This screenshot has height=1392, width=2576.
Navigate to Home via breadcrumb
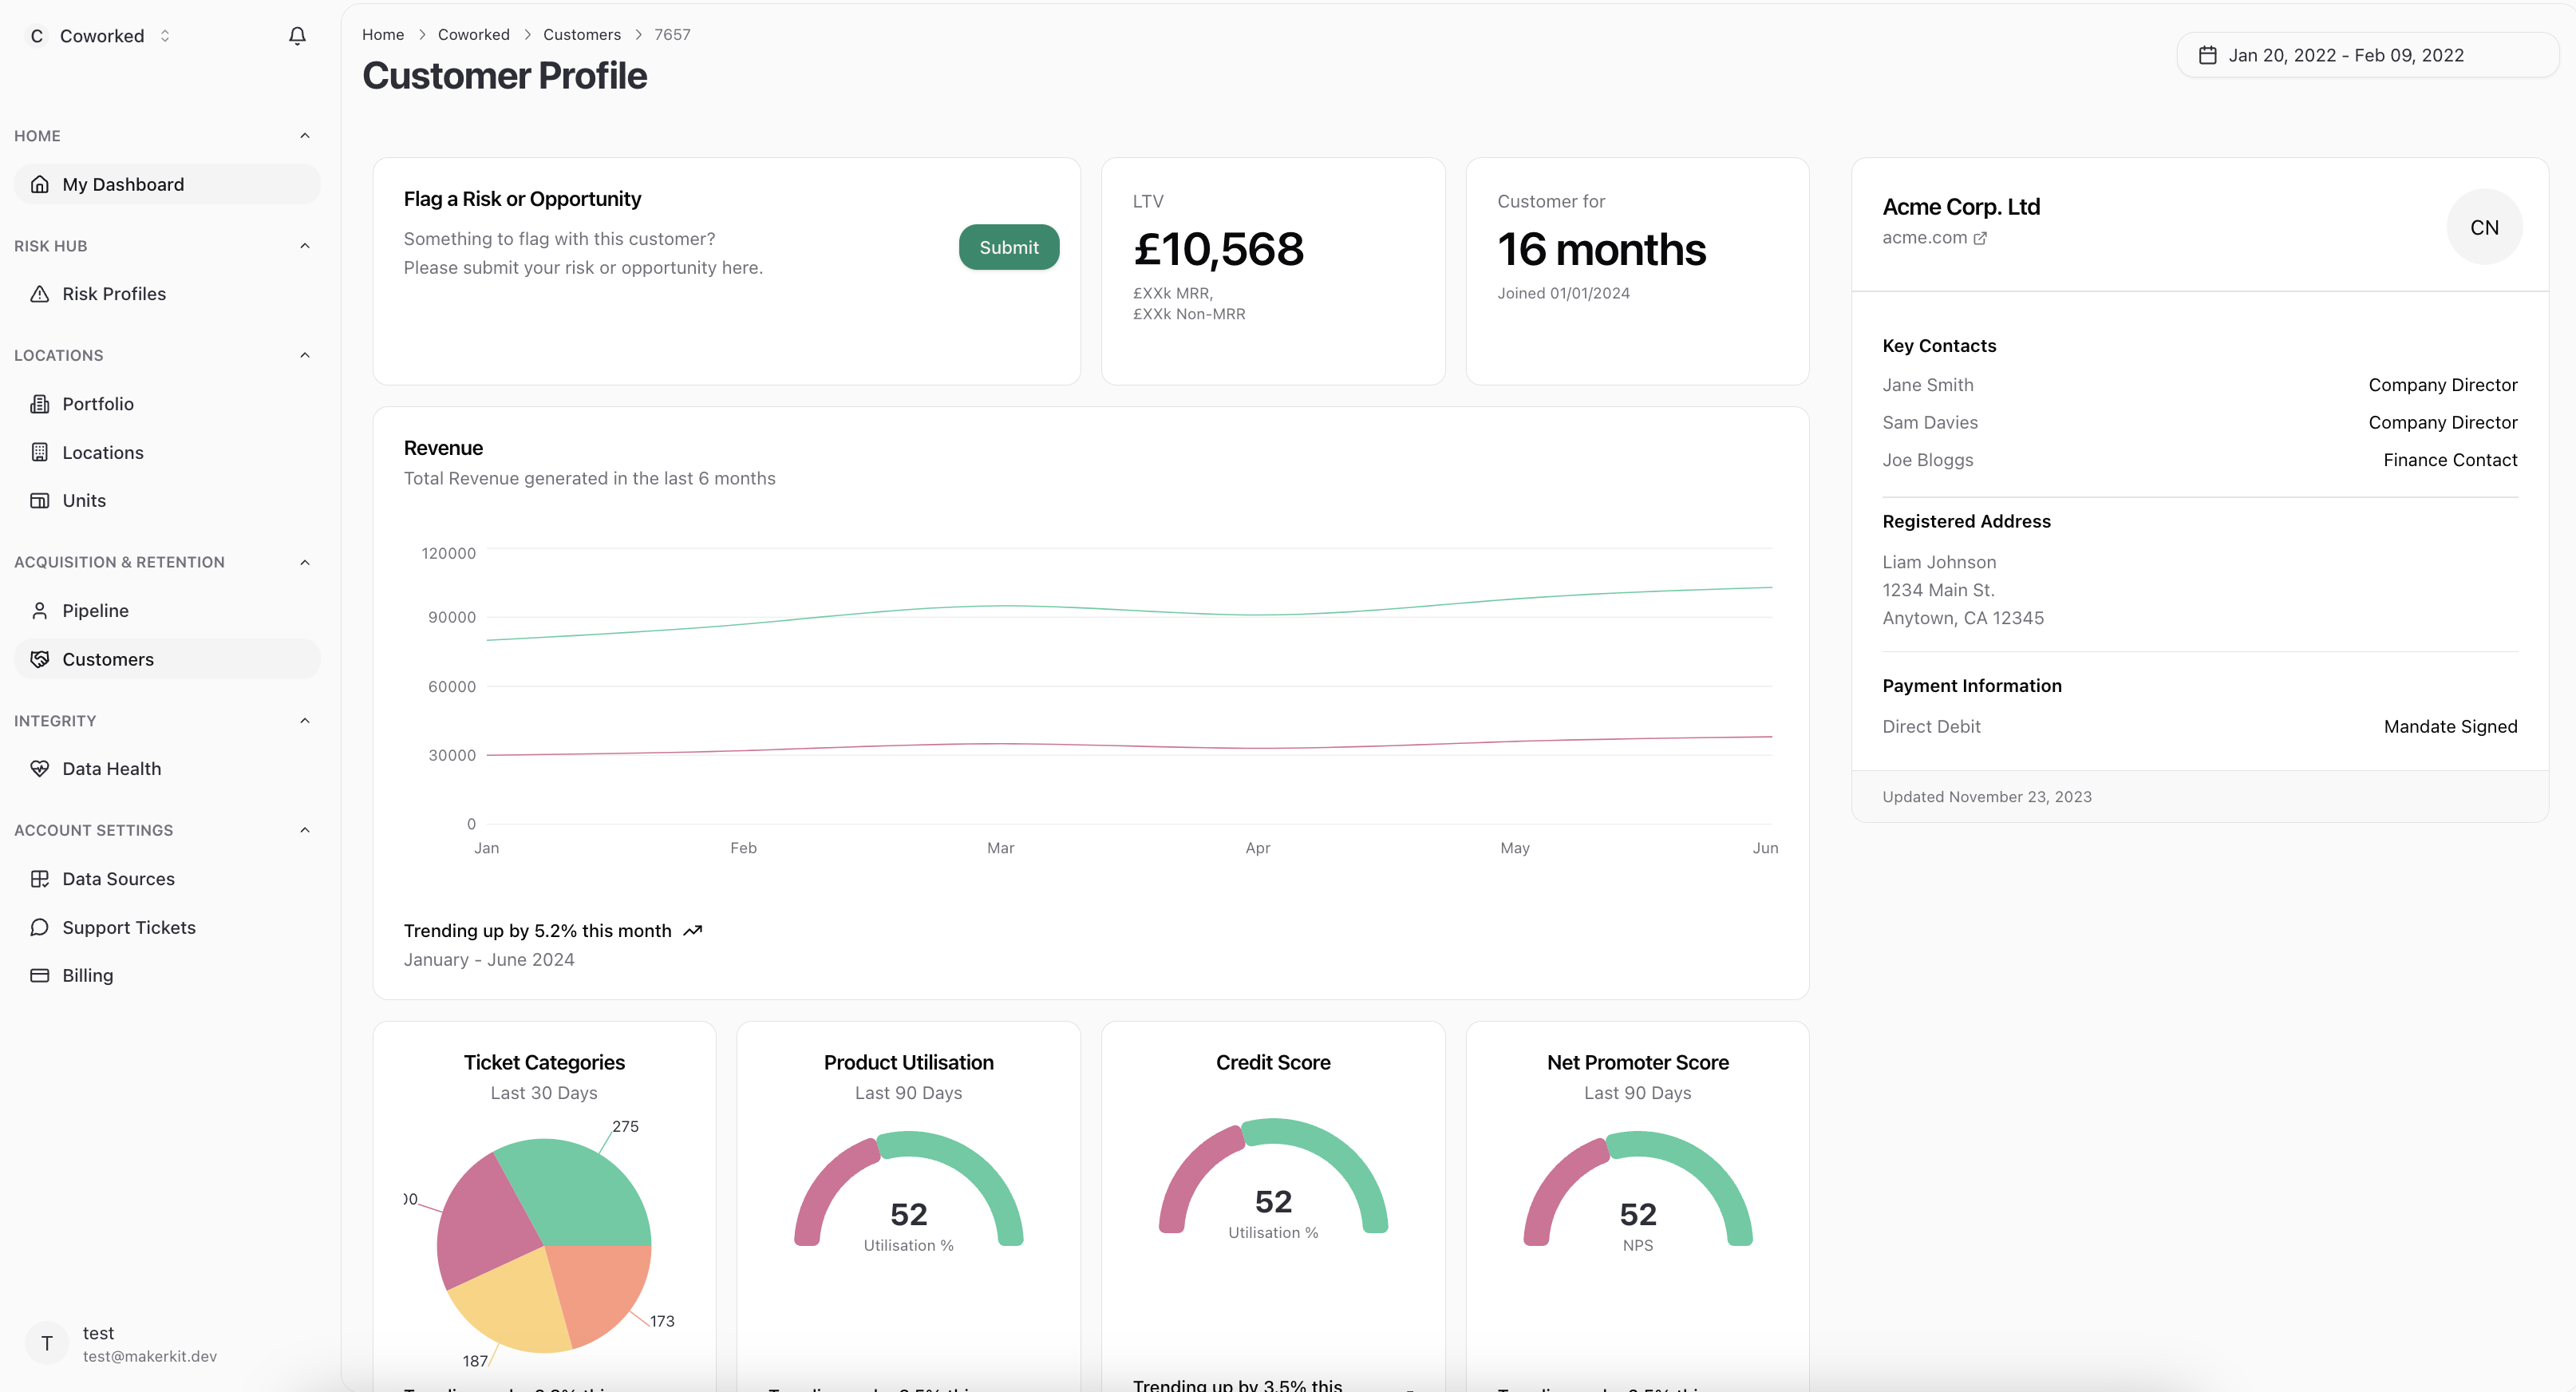383,34
